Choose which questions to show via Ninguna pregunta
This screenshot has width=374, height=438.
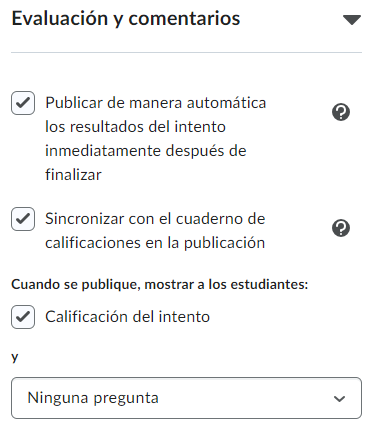(x=186, y=398)
